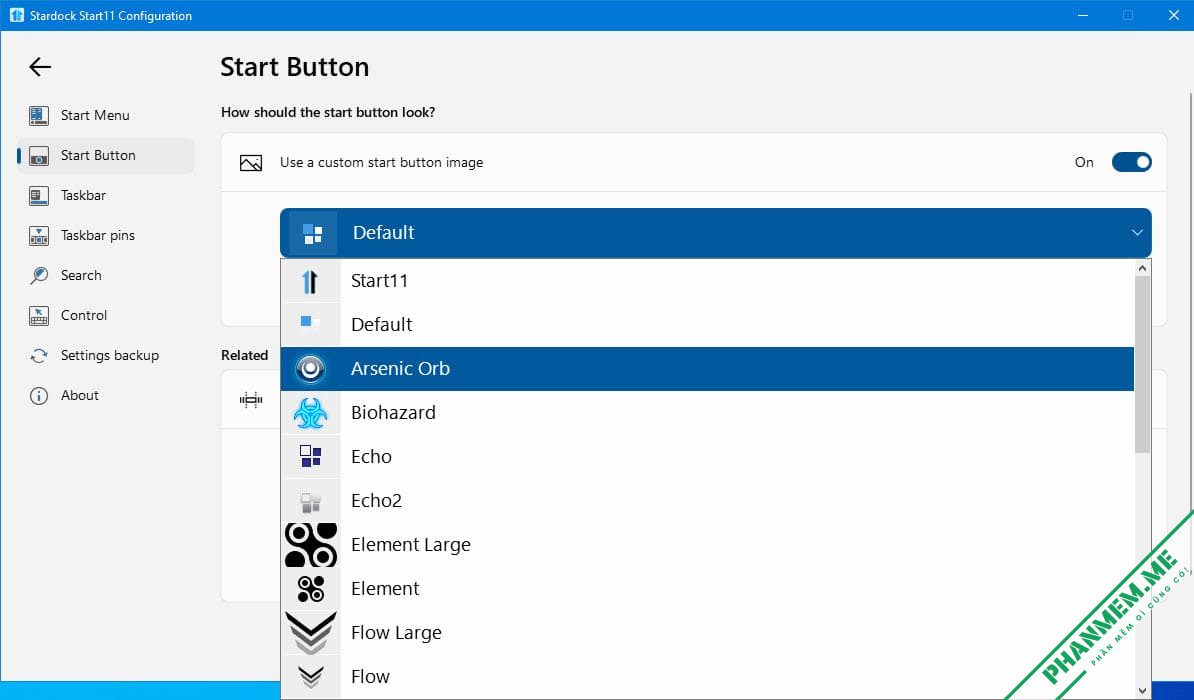Open the Search settings page

click(105, 275)
